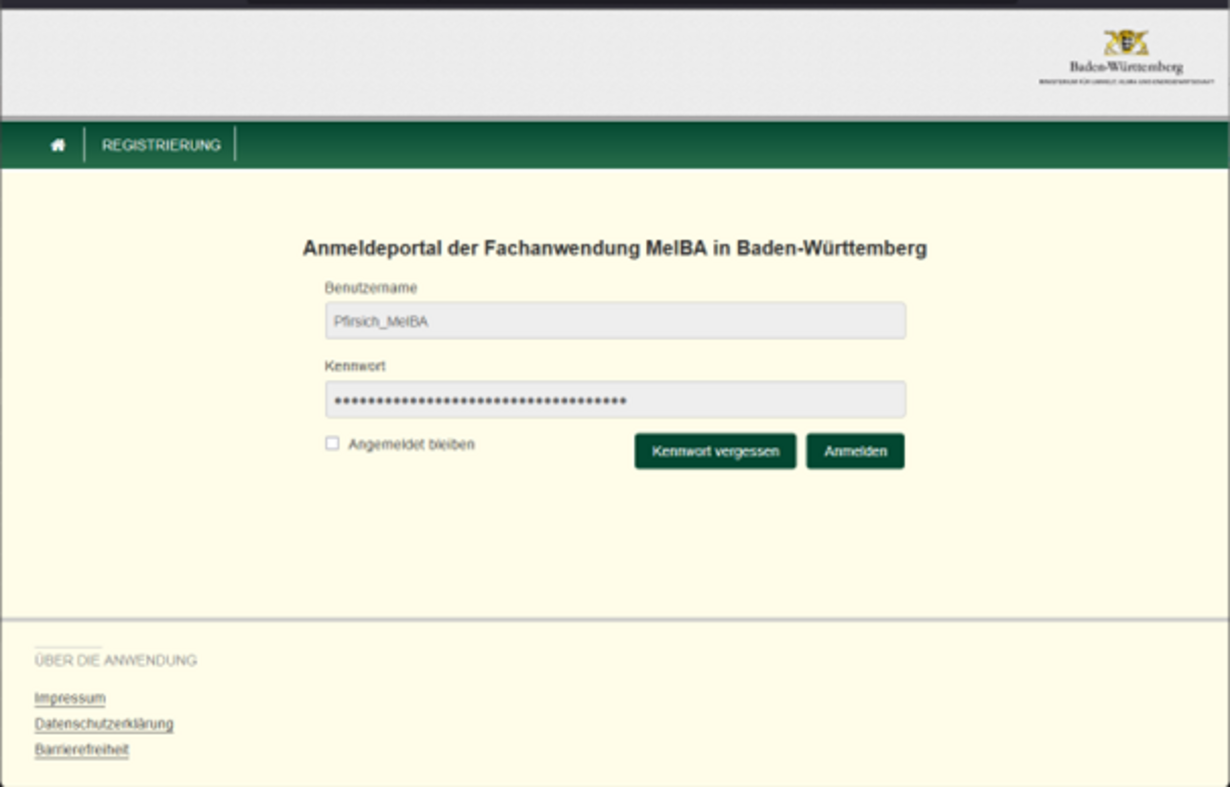Click the ÜBER DIE ANWENDUNG footer heading

click(x=116, y=660)
